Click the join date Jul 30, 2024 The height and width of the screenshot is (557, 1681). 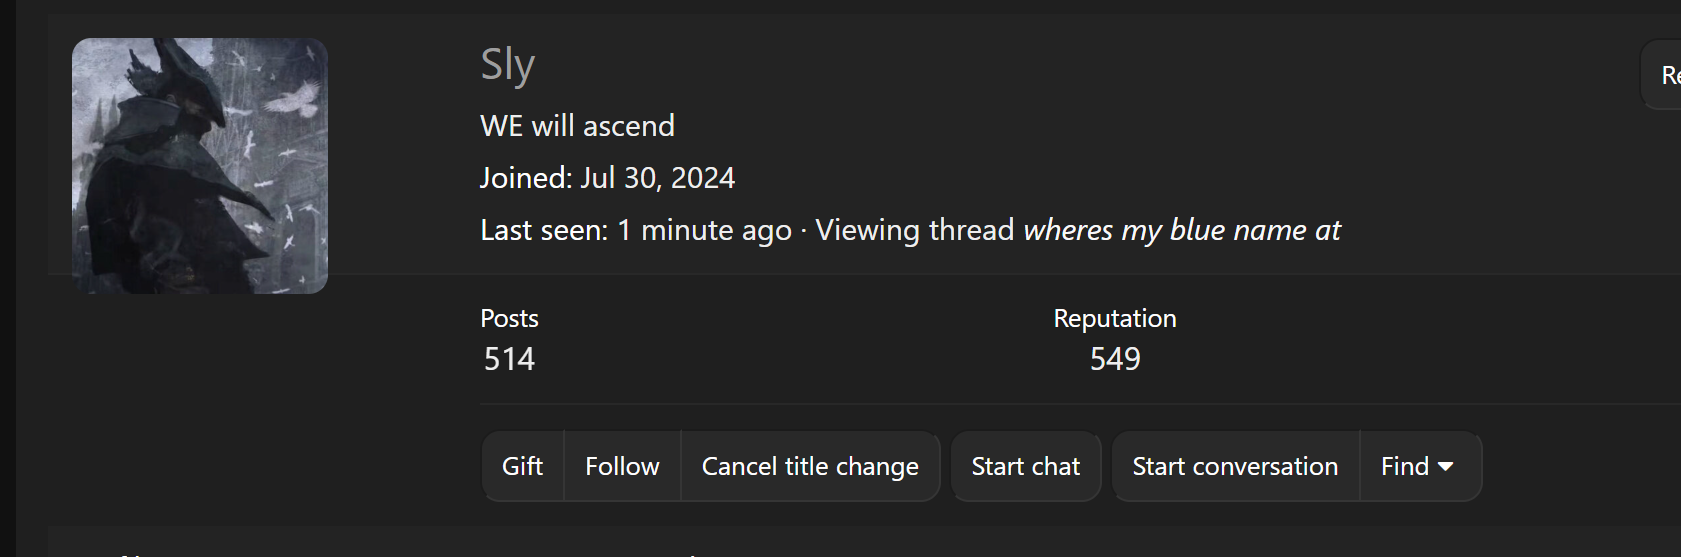point(658,178)
